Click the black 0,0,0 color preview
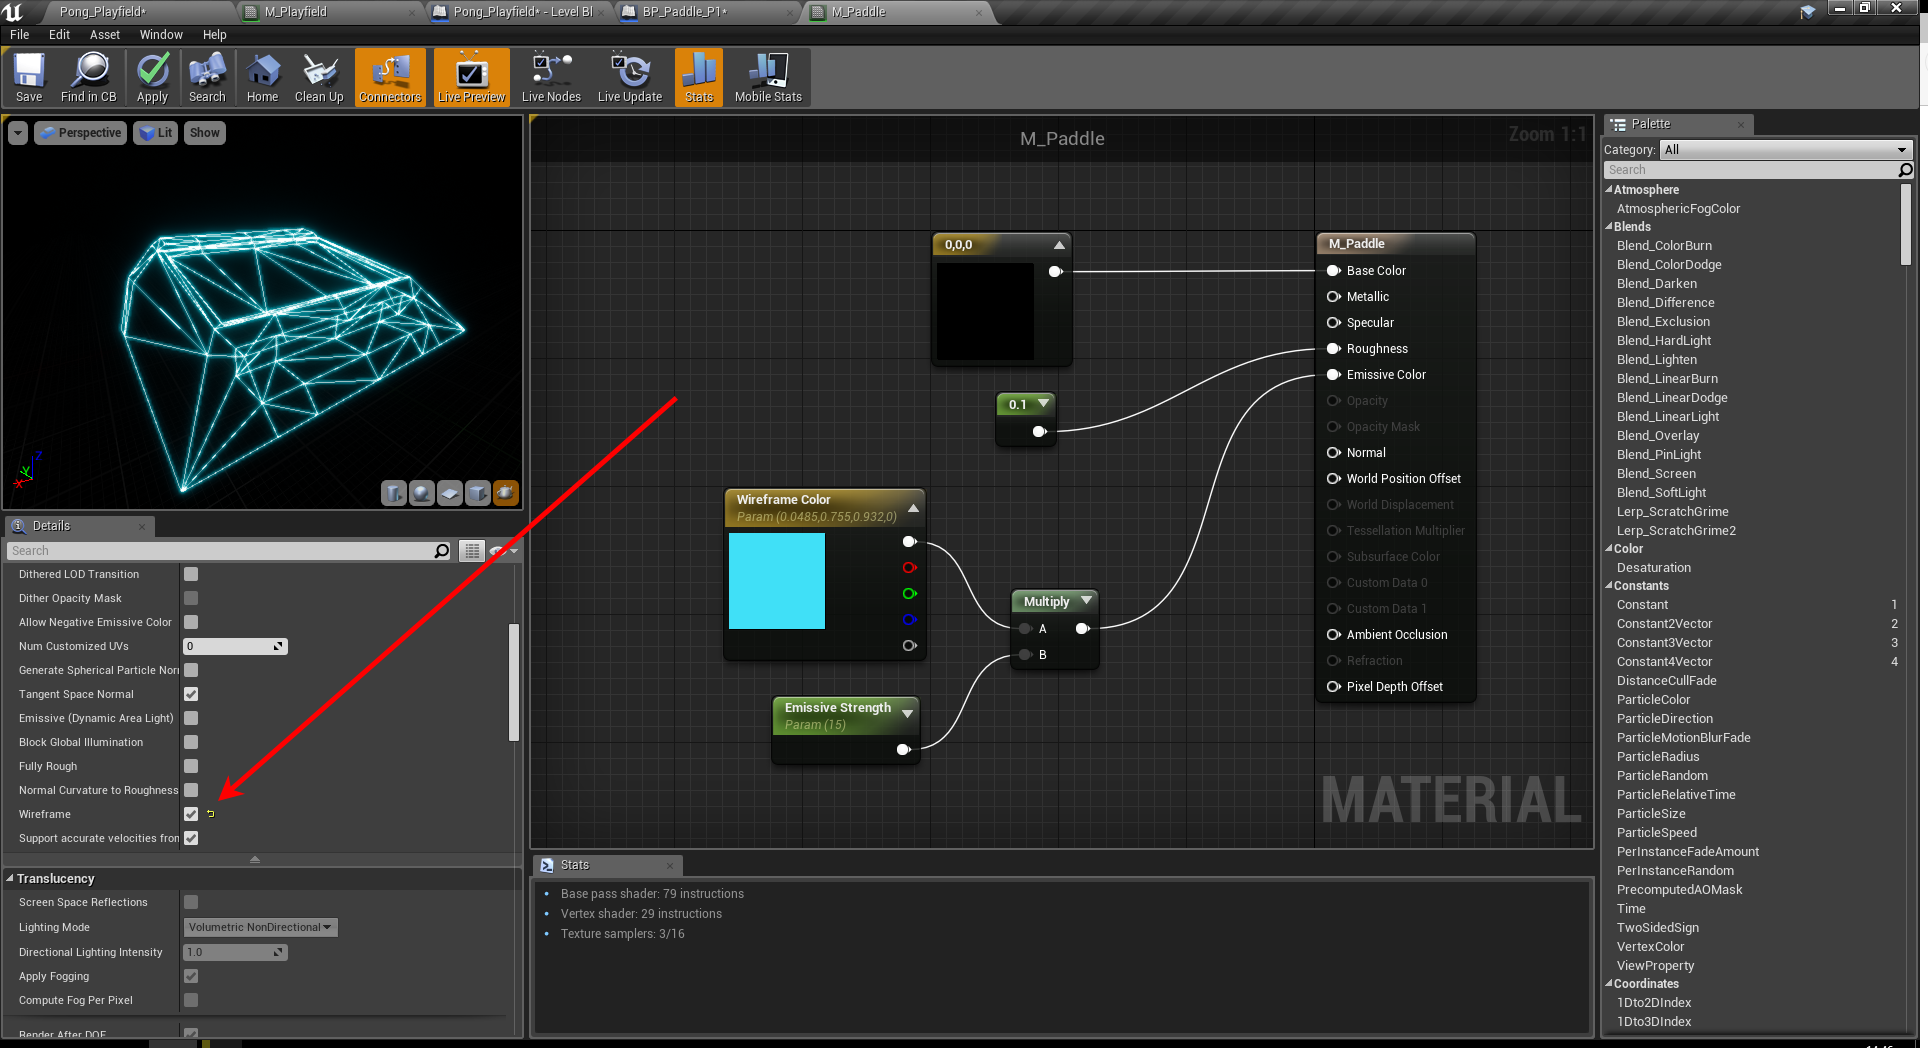This screenshot has width=1928, height=1048. (985, 311)
